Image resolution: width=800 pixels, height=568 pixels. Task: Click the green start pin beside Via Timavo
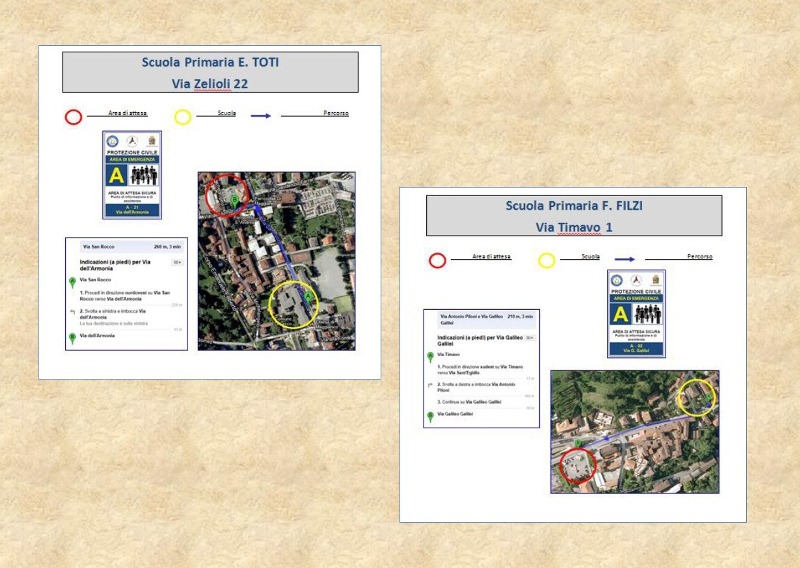point(430,356)
